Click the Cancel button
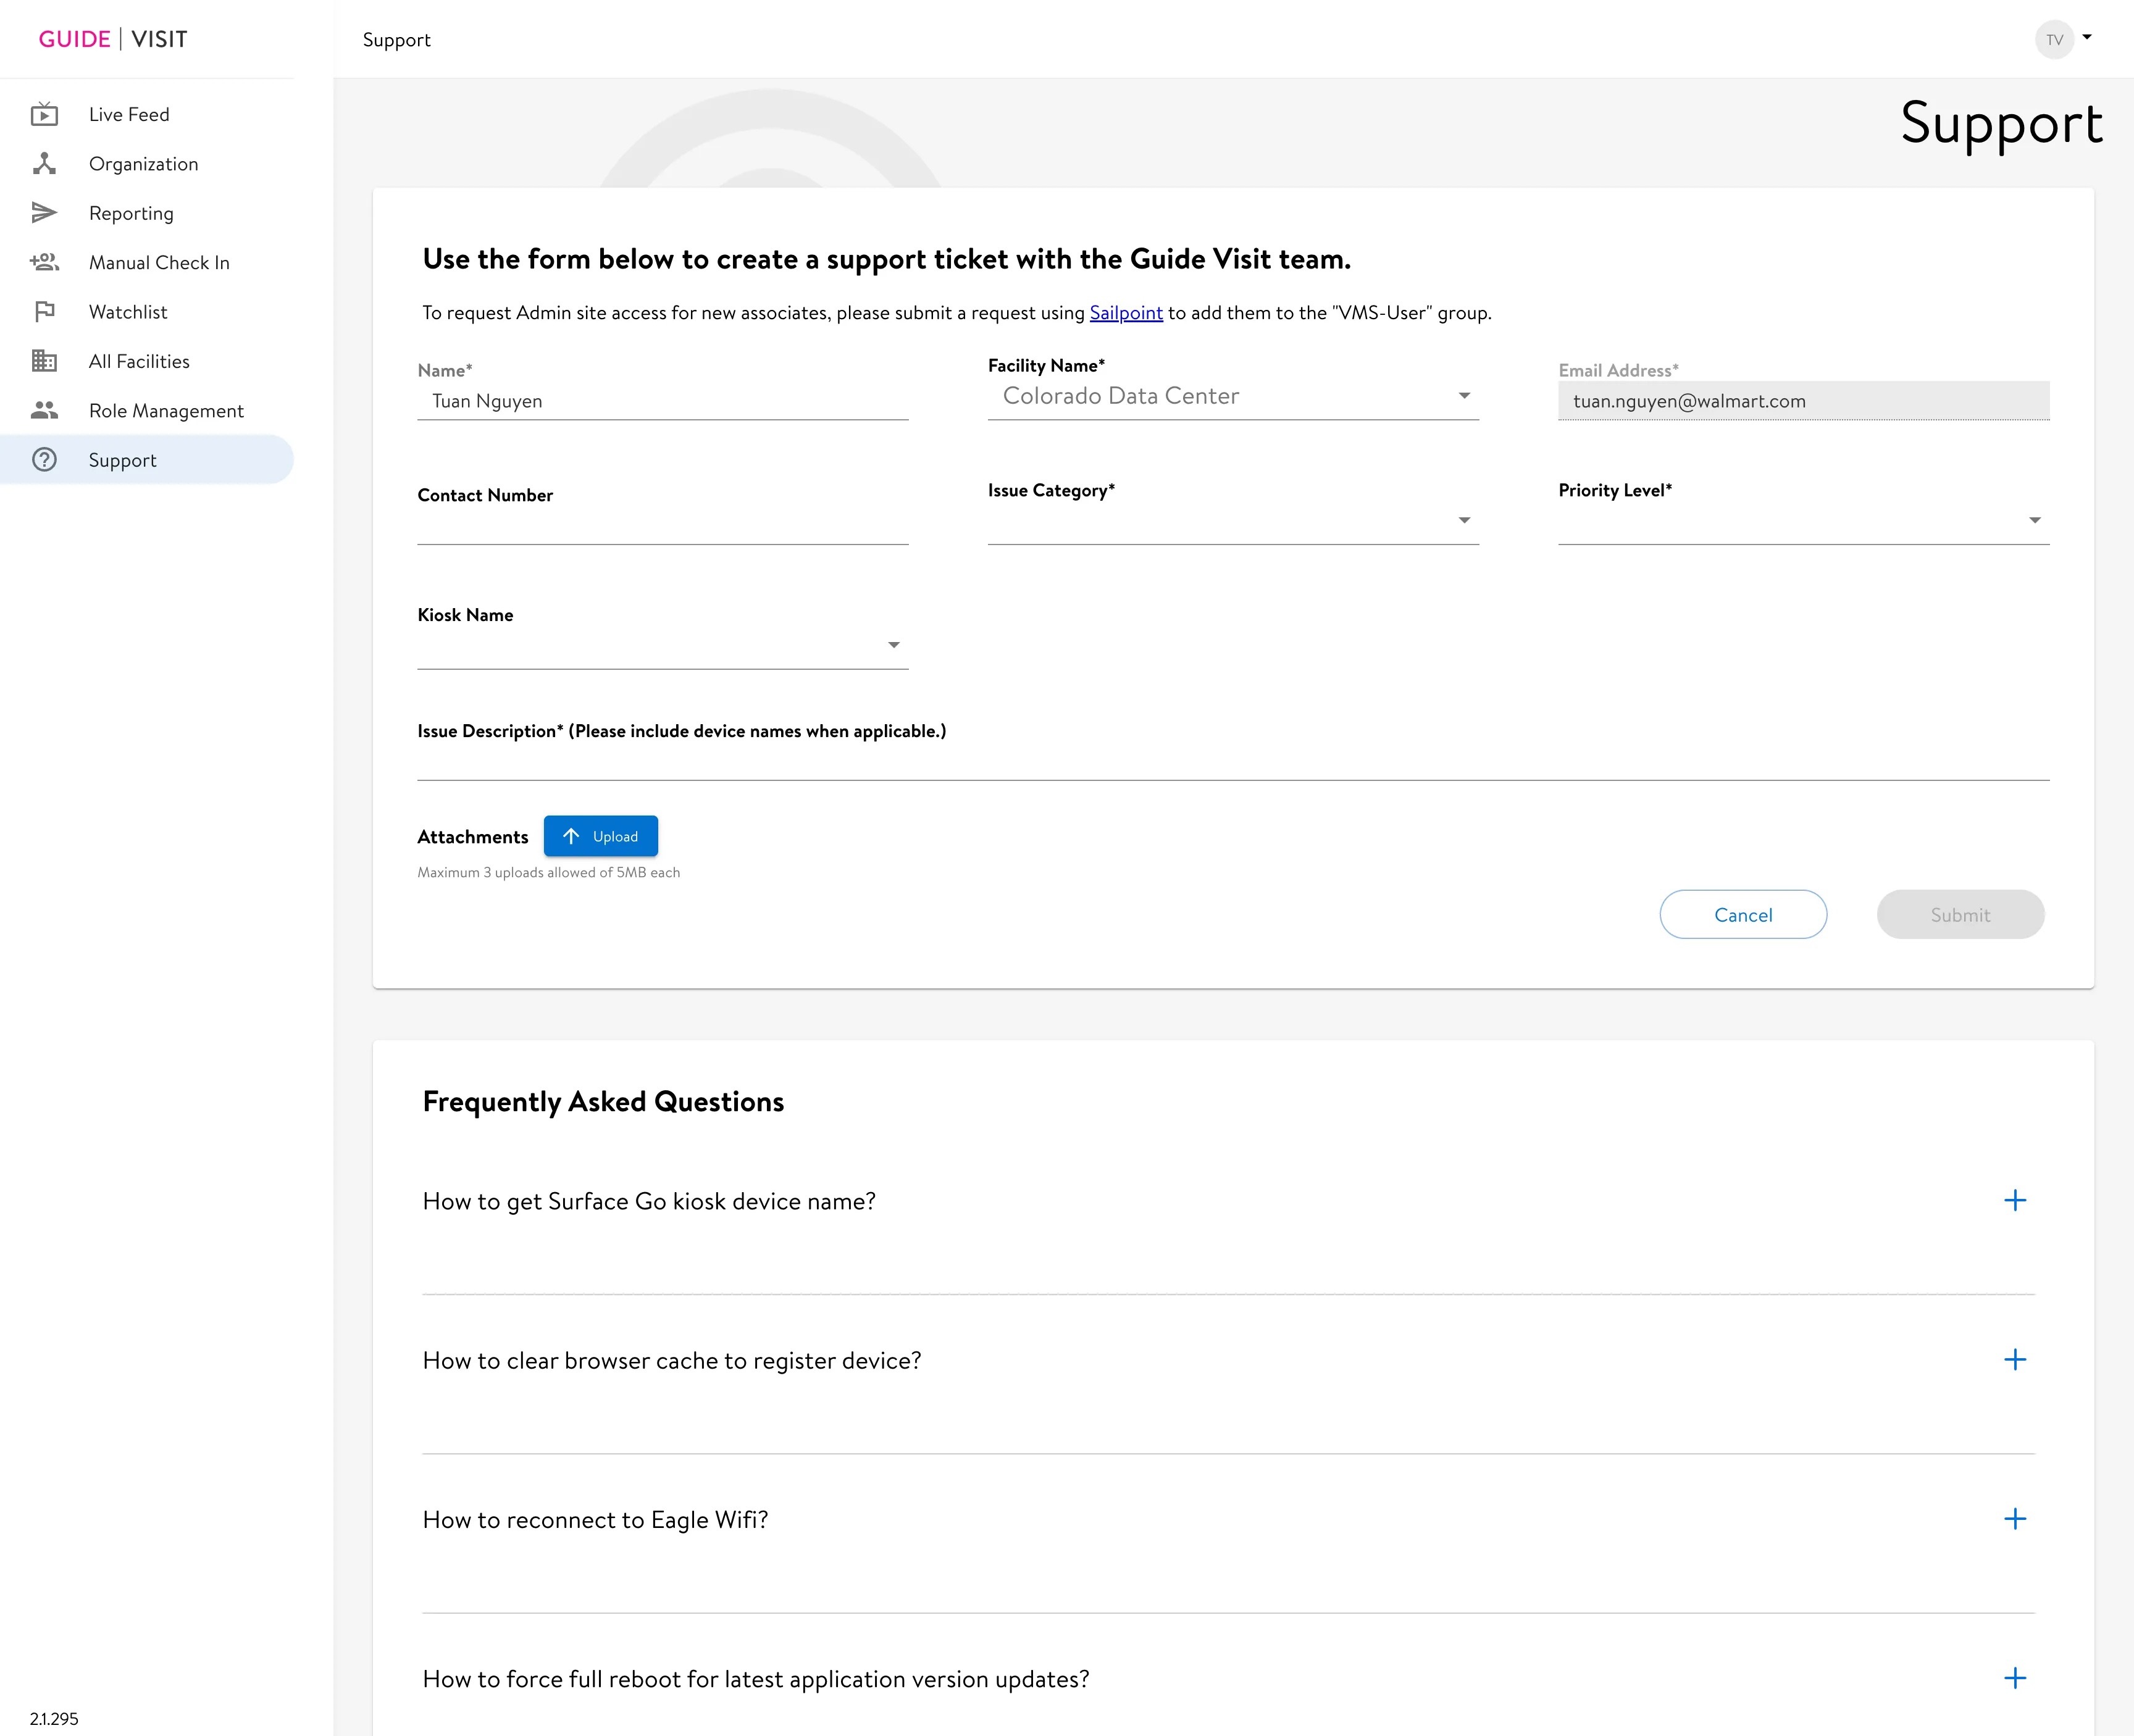The height and width of the screenshot is (1736, 2134). 1743,914
